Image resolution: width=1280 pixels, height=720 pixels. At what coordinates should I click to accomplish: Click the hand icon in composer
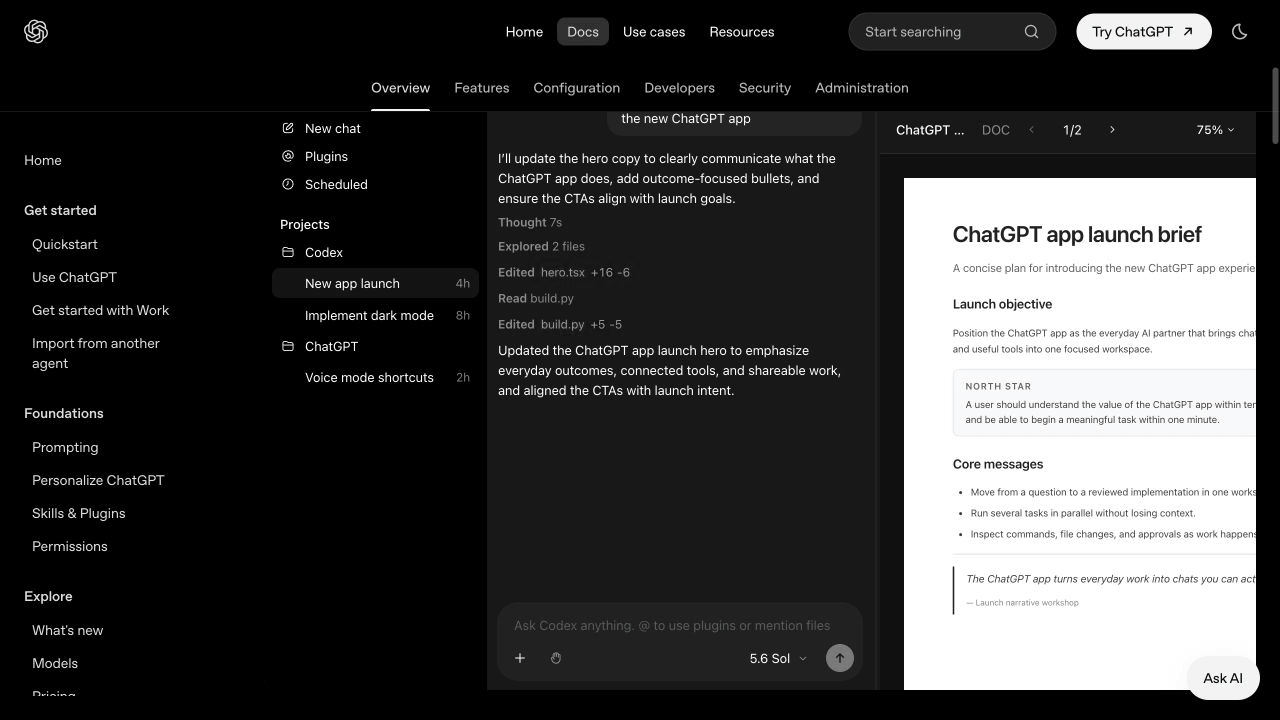point(556,658)
